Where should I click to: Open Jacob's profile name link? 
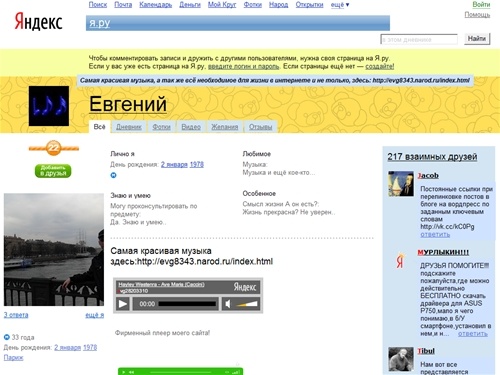(428, 175)
